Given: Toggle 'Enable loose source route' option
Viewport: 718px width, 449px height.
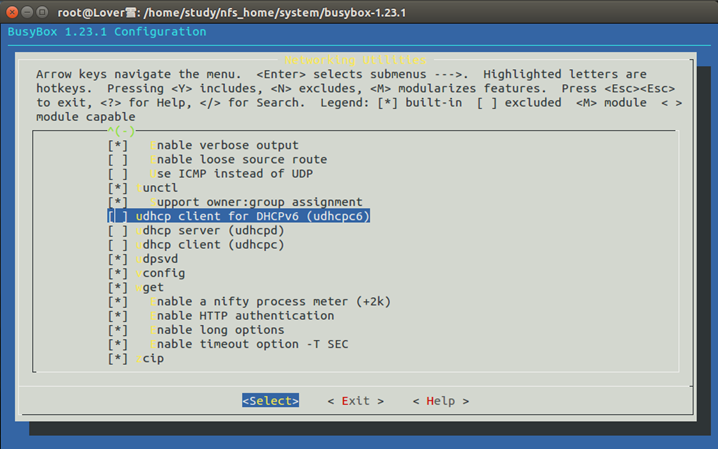Looking at the screenshot, I should (118, 159).
